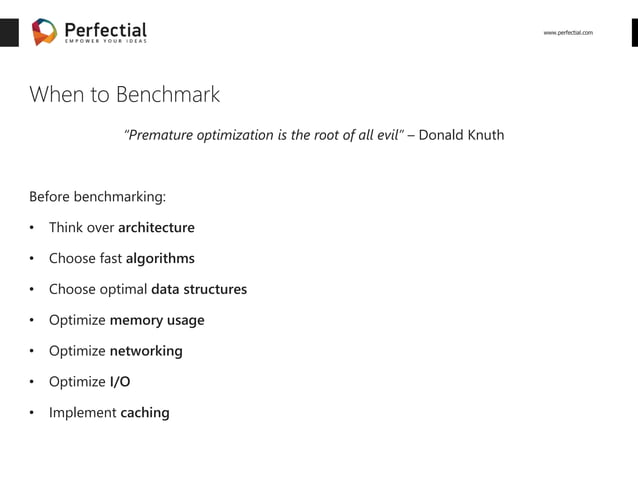
Task: Select the 'Before benchmarking:' heading
Action: 98,197
